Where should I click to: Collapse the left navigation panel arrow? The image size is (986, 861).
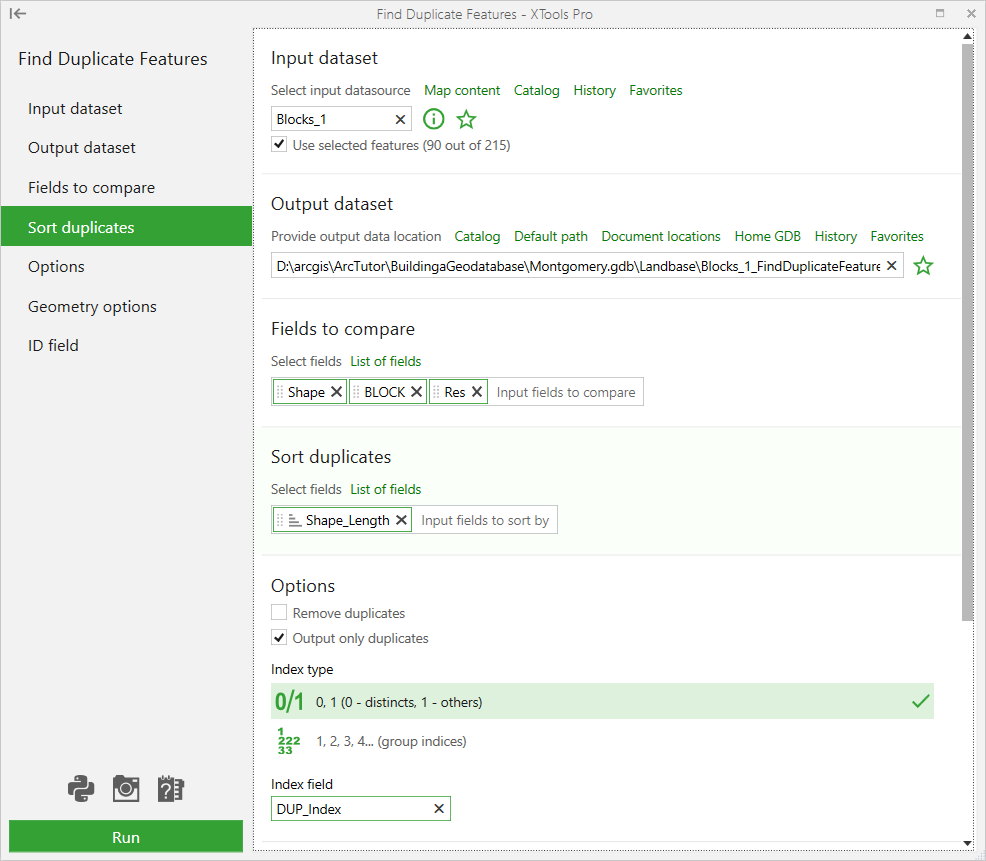coord(18,14)
